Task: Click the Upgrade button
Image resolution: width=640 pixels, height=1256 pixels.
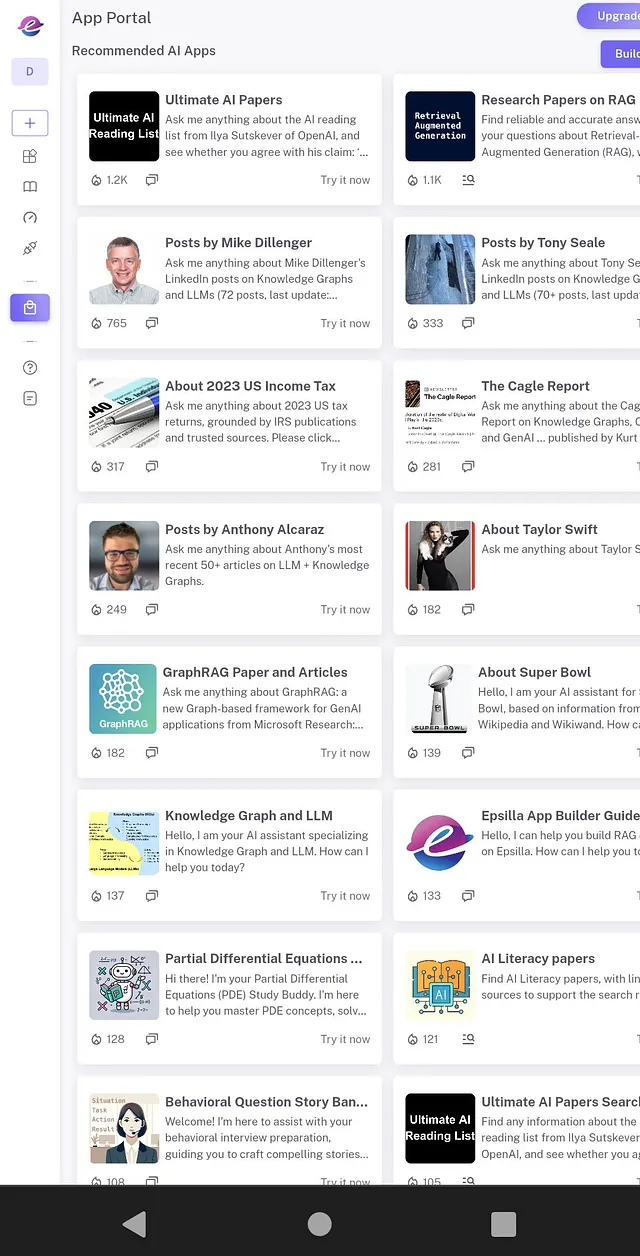Action: 609,16
